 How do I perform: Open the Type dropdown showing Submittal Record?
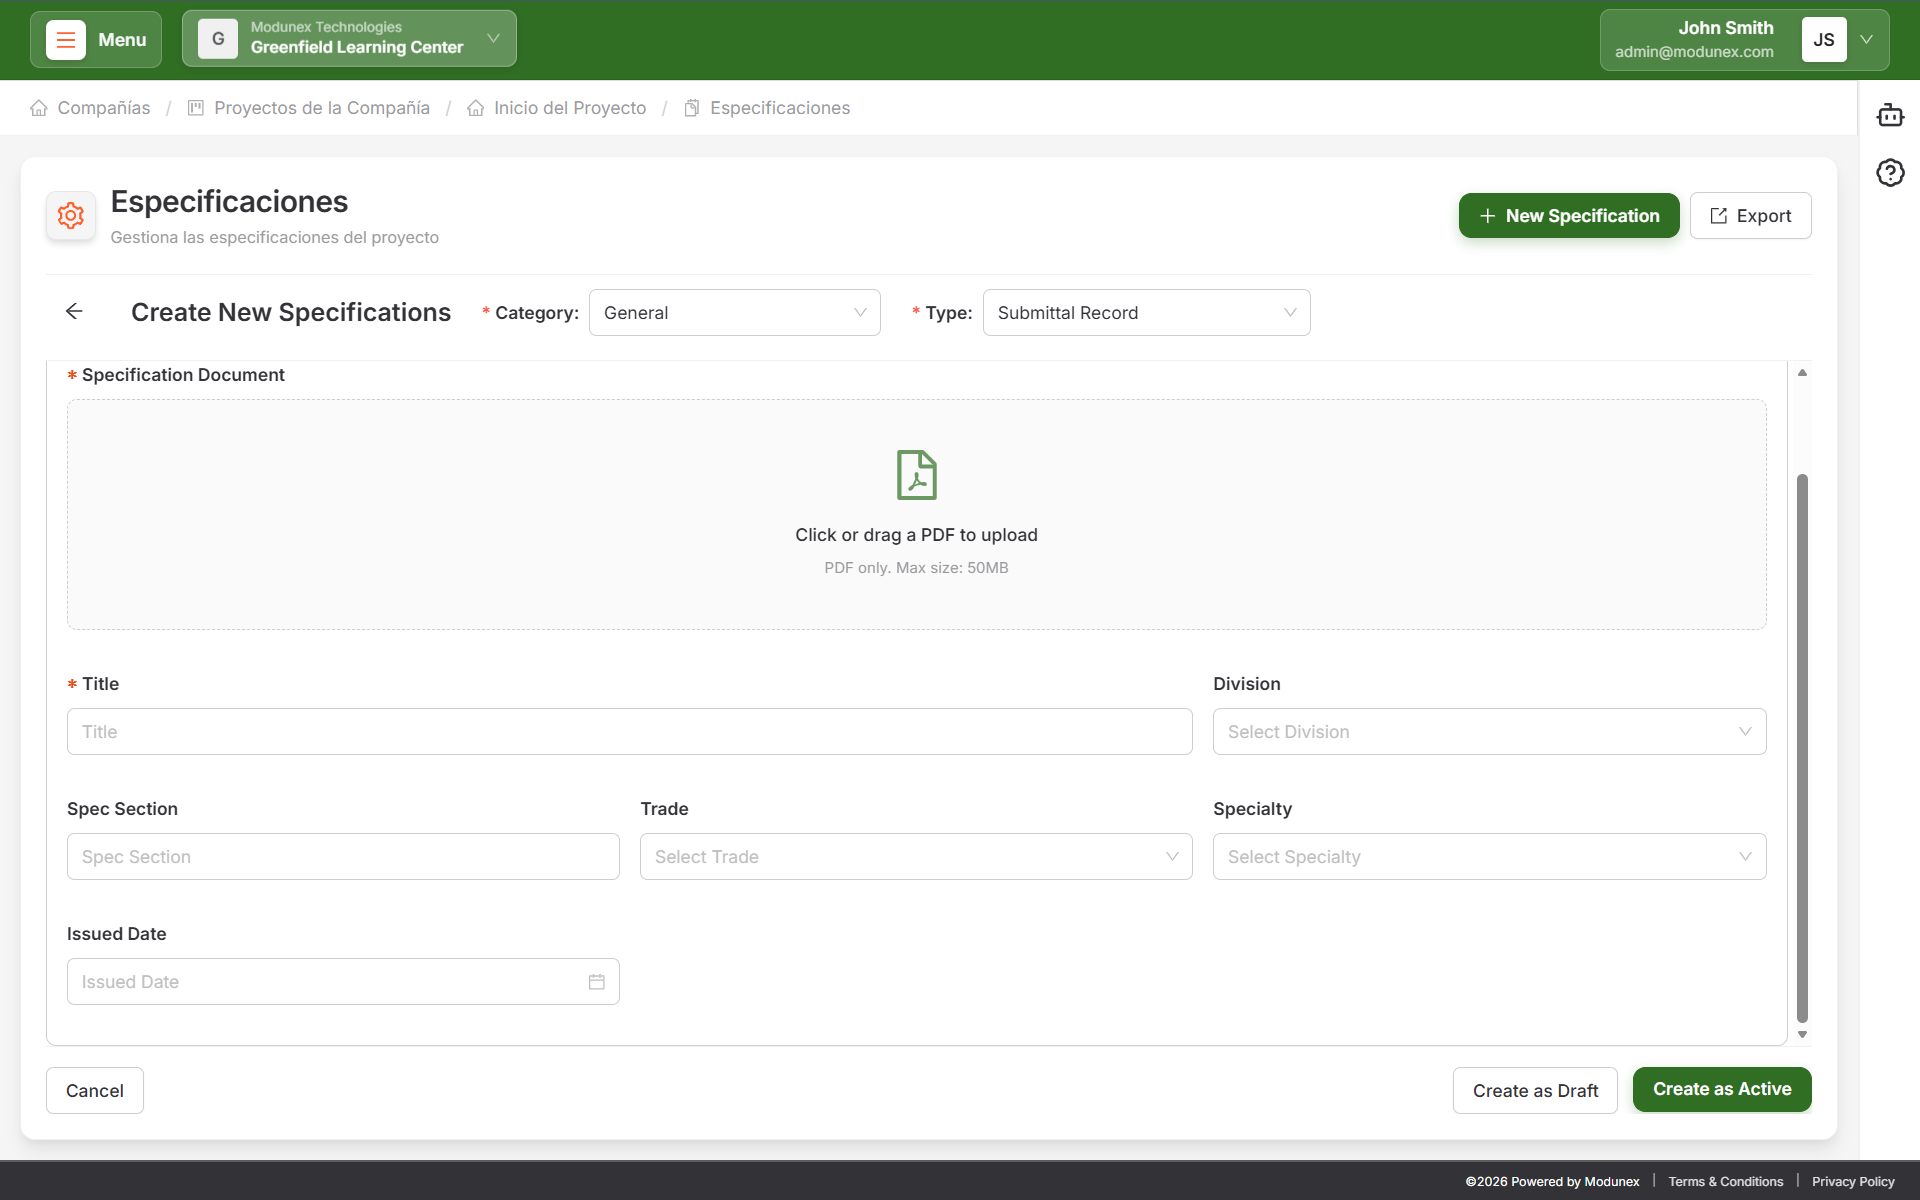coord(1146,312)
